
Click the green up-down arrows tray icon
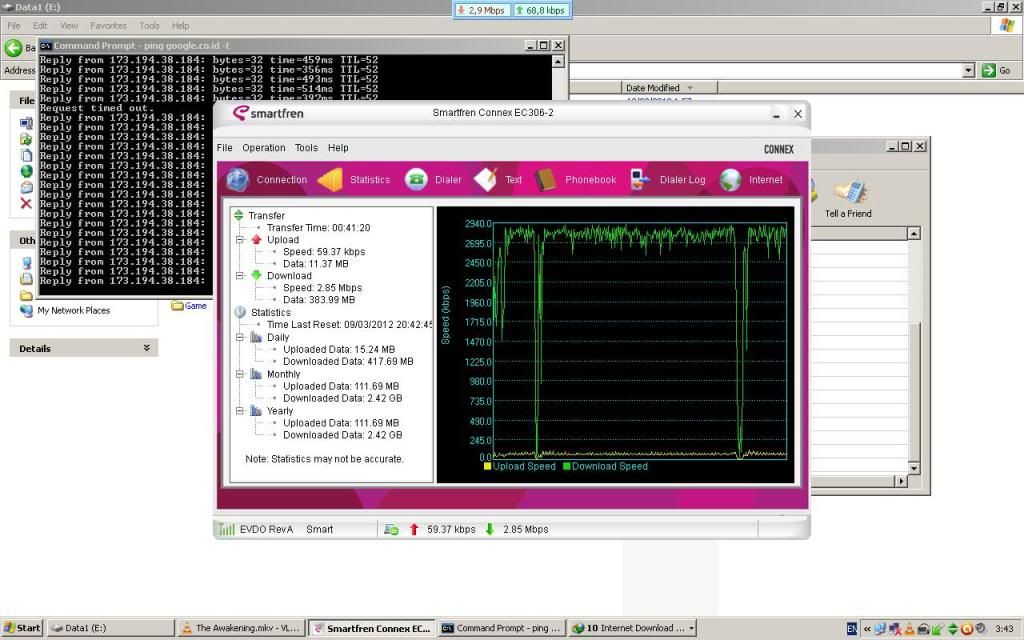(x=952, y=629)
